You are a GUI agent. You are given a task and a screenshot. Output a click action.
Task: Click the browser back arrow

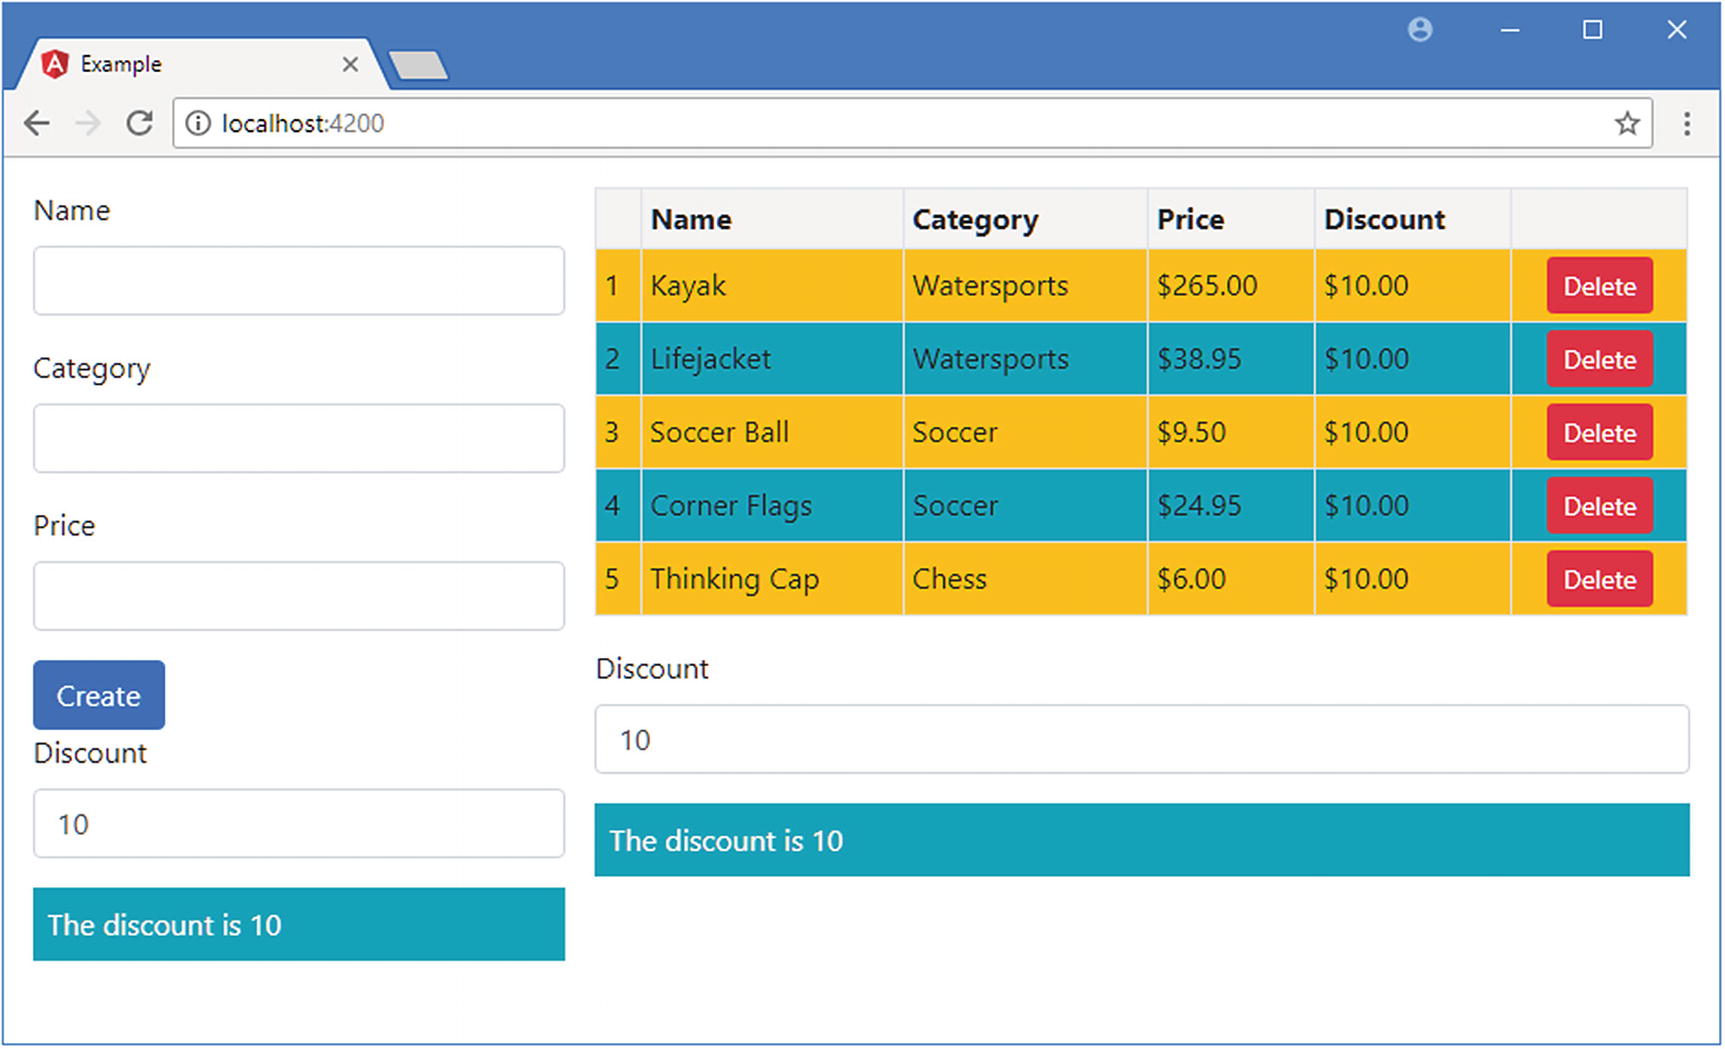(37, 123)
